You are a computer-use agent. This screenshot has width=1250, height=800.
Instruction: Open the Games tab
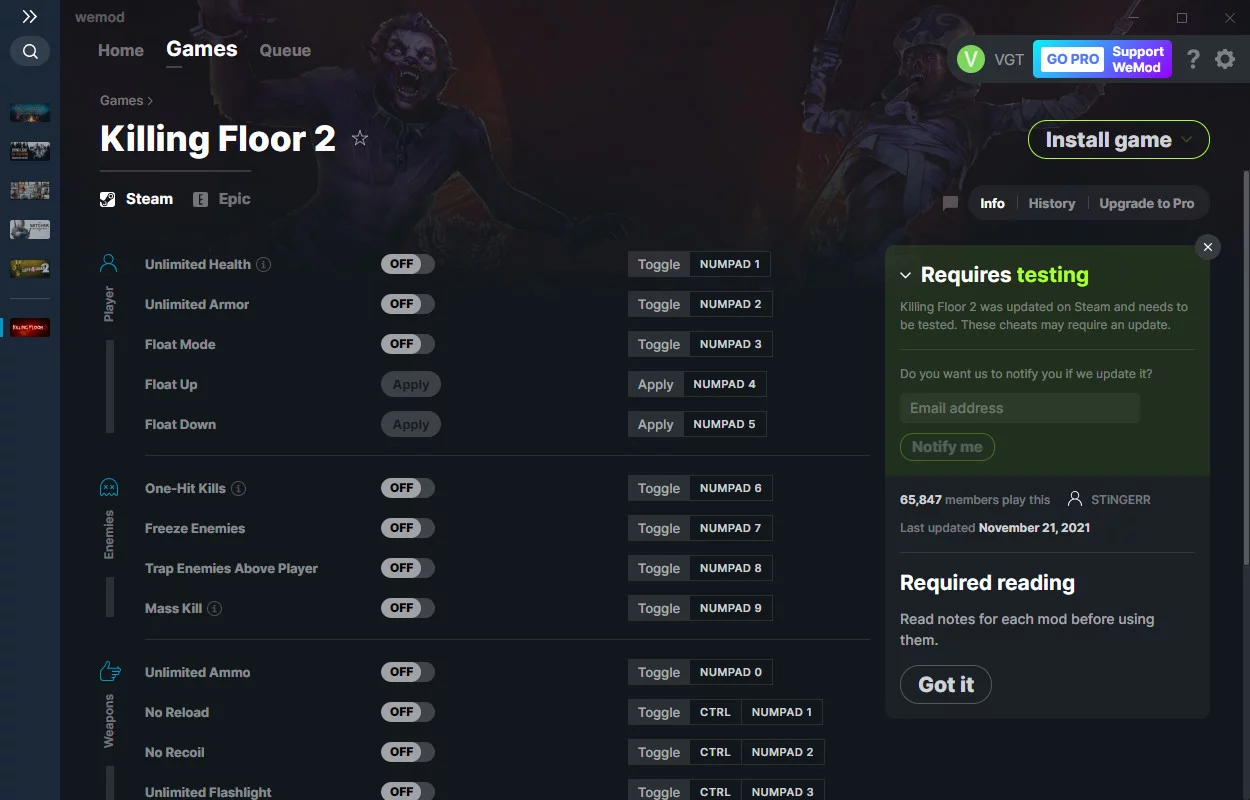tap(202, 49)
